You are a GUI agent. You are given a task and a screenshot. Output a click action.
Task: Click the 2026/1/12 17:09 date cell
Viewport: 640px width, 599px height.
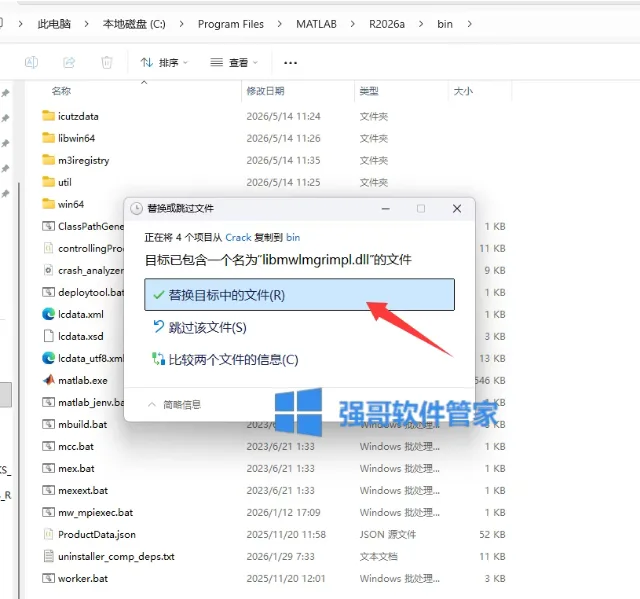coord(283,512)
